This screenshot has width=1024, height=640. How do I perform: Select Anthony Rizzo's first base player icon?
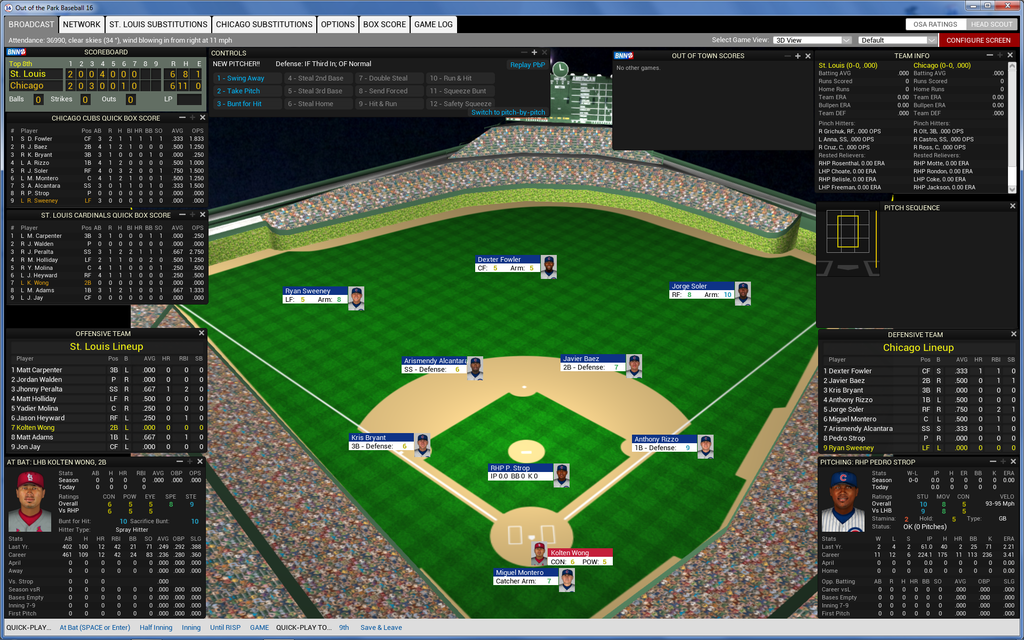point(705,446)
